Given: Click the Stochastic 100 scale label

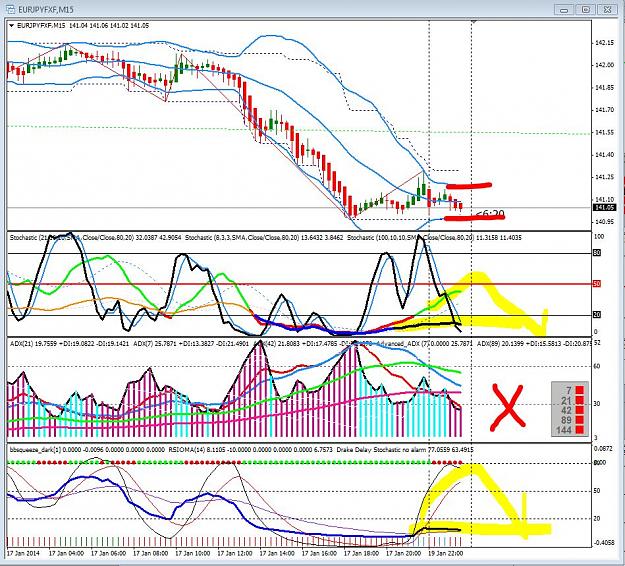Looking at the screenshot, I should coord(599,237).
